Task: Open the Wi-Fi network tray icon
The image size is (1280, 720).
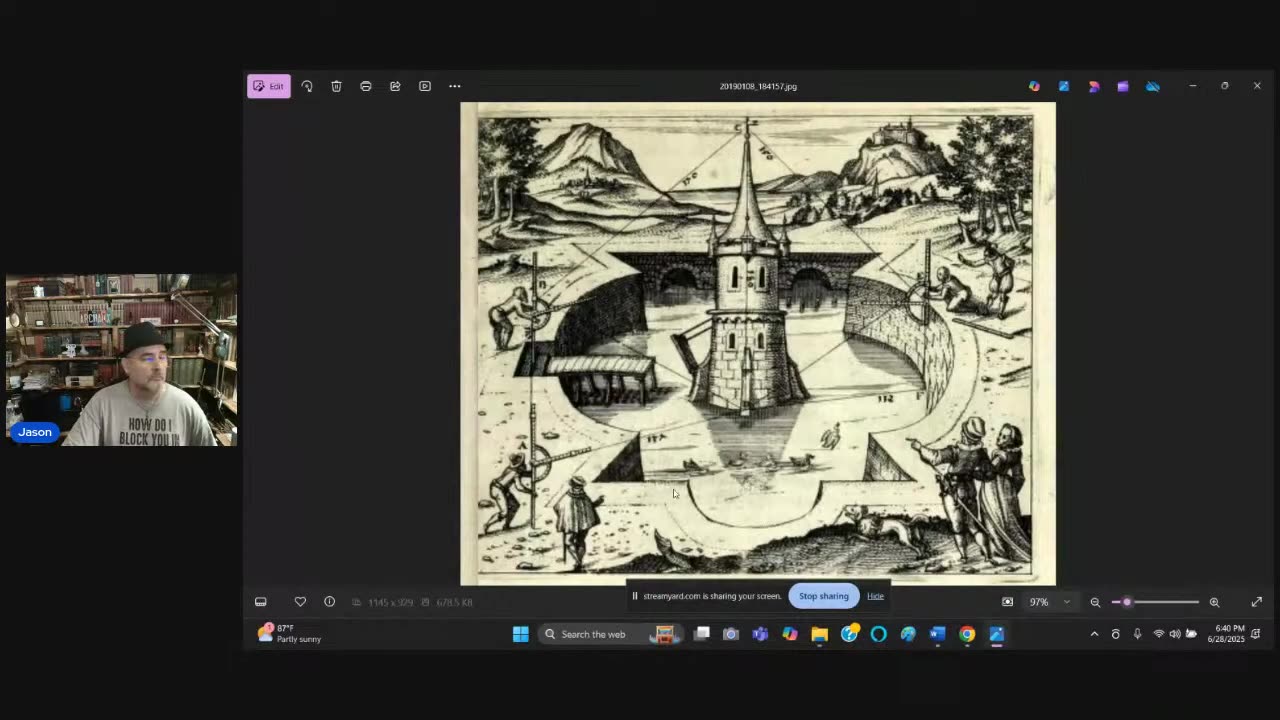Action: coord(1159,634)
